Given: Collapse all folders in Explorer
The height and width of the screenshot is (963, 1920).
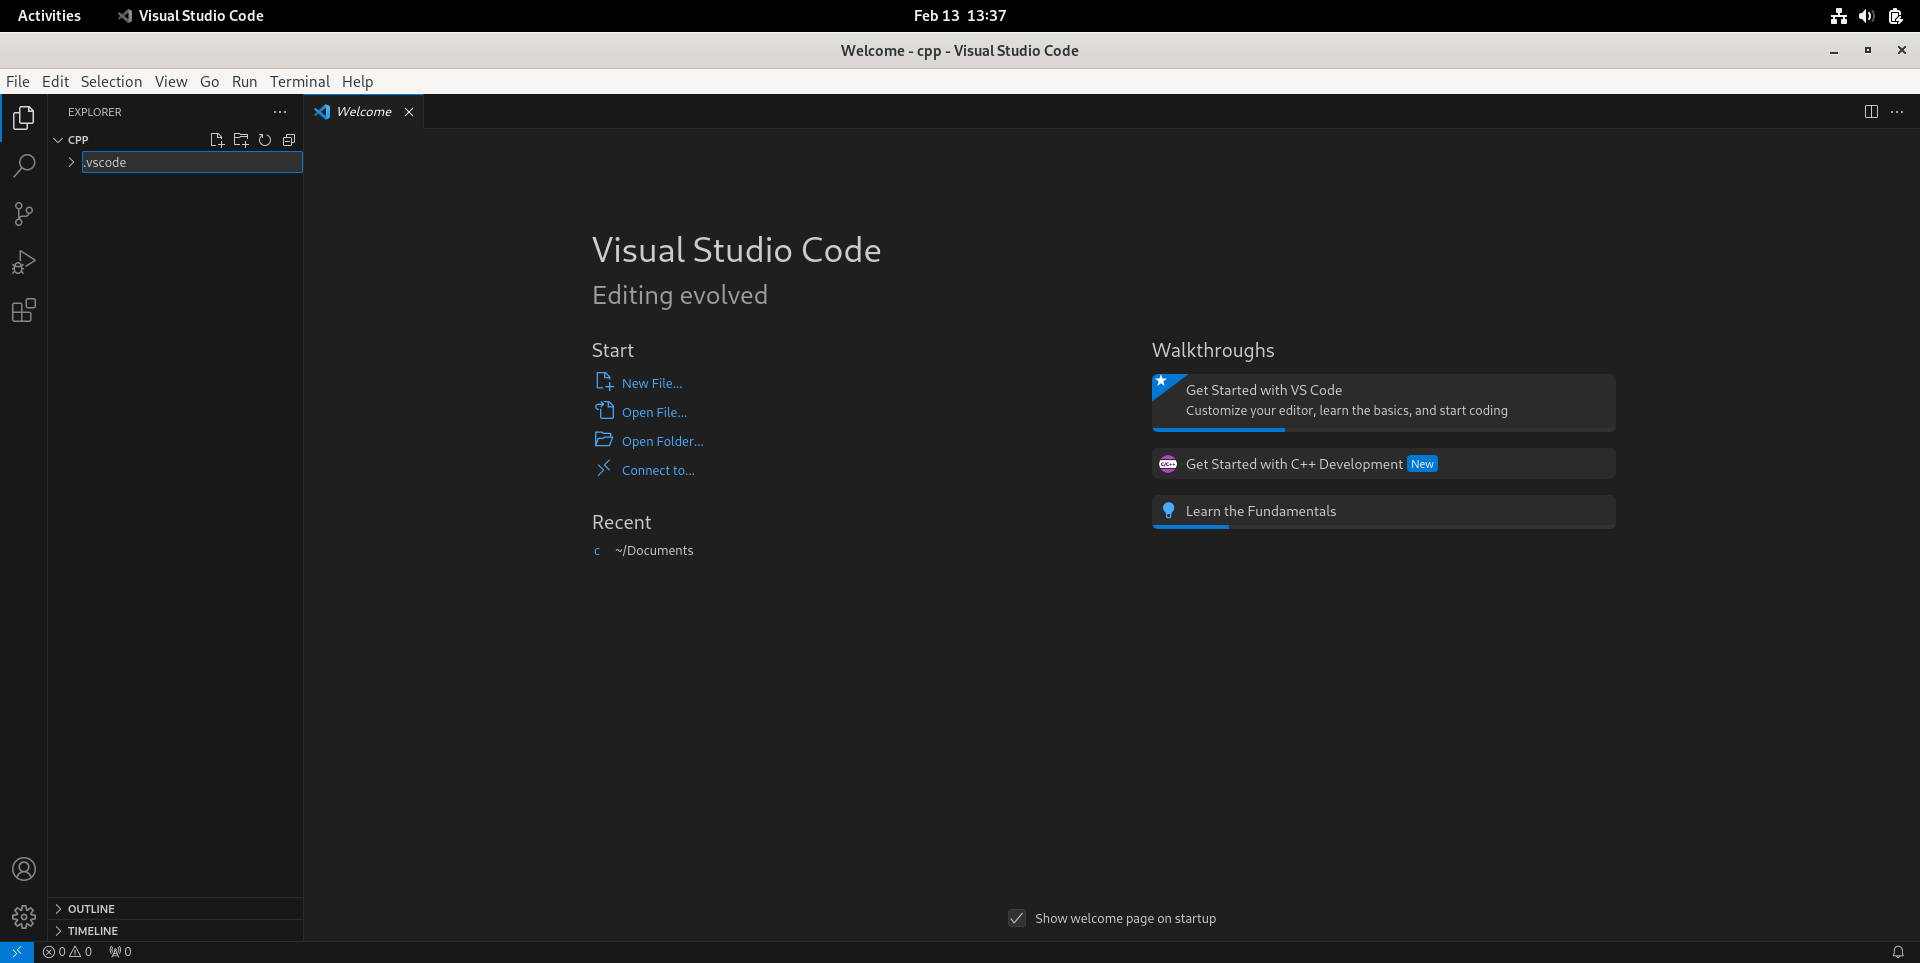Looking at the screenshot, I should pyautogui.click(x=289, y=140).
